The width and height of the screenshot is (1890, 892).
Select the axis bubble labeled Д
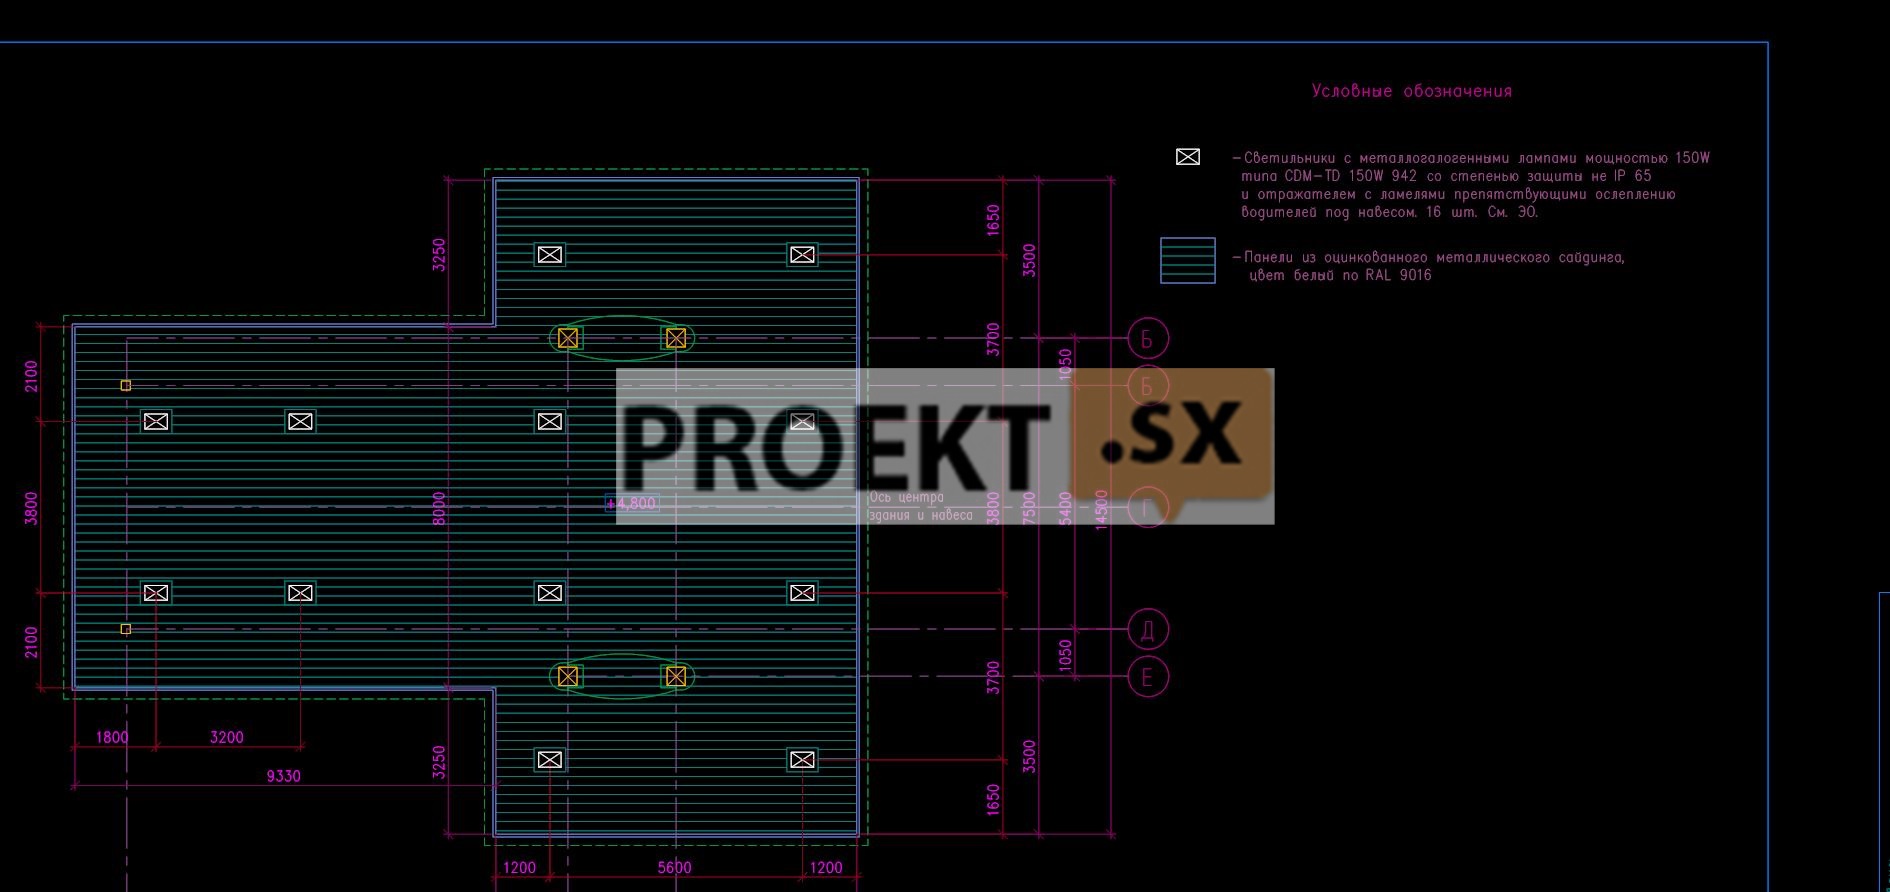click(1148, 630)
